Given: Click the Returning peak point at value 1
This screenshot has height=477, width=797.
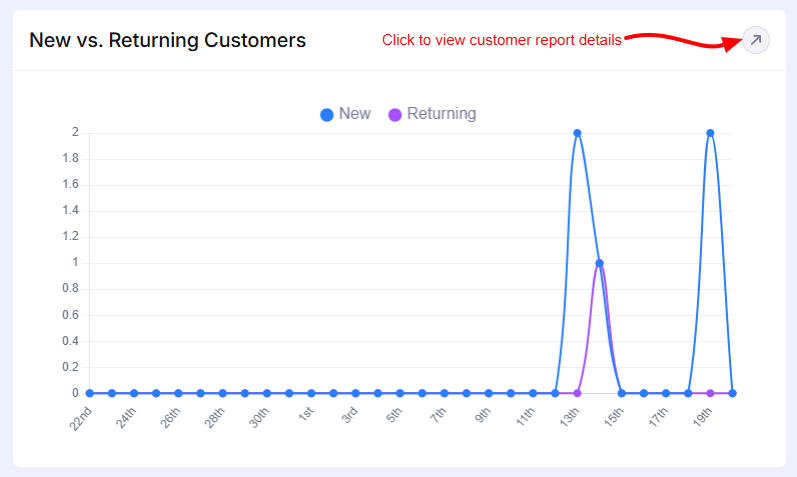Looking at the screenshot, I should [x=599, y=263].
